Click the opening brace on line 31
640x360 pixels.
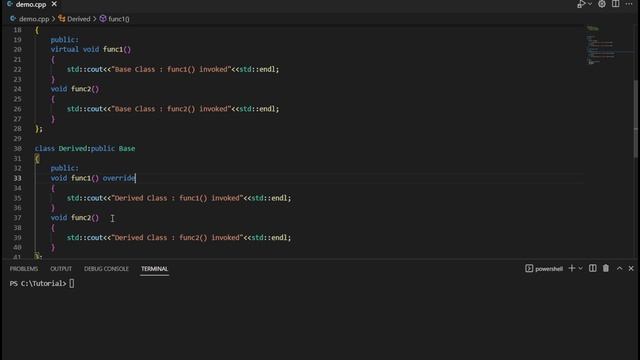pyautogui.click(x=37, y=158)
